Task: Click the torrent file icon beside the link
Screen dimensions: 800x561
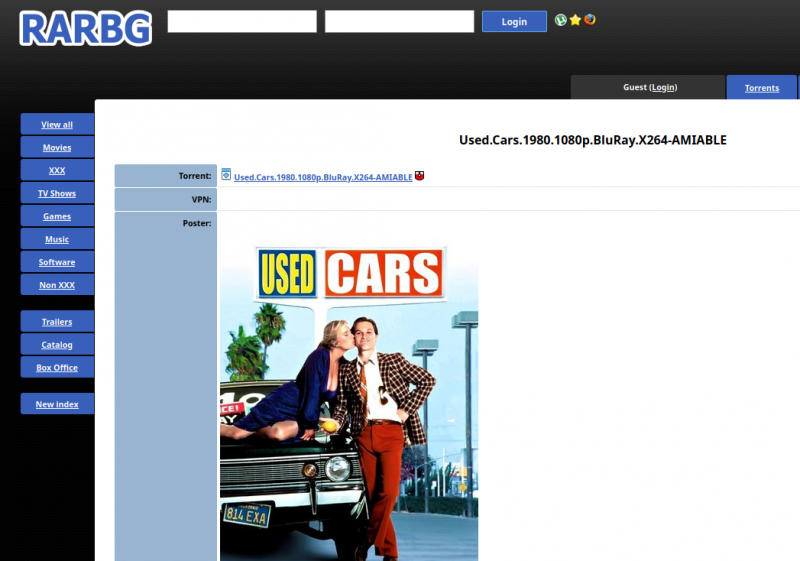Action: (x=226, y=174)
